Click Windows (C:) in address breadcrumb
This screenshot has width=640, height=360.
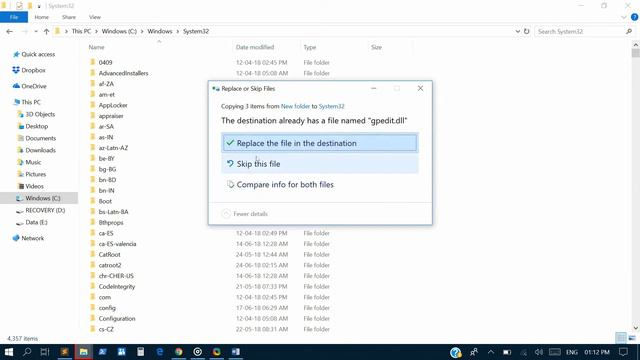tap(119, 31)
